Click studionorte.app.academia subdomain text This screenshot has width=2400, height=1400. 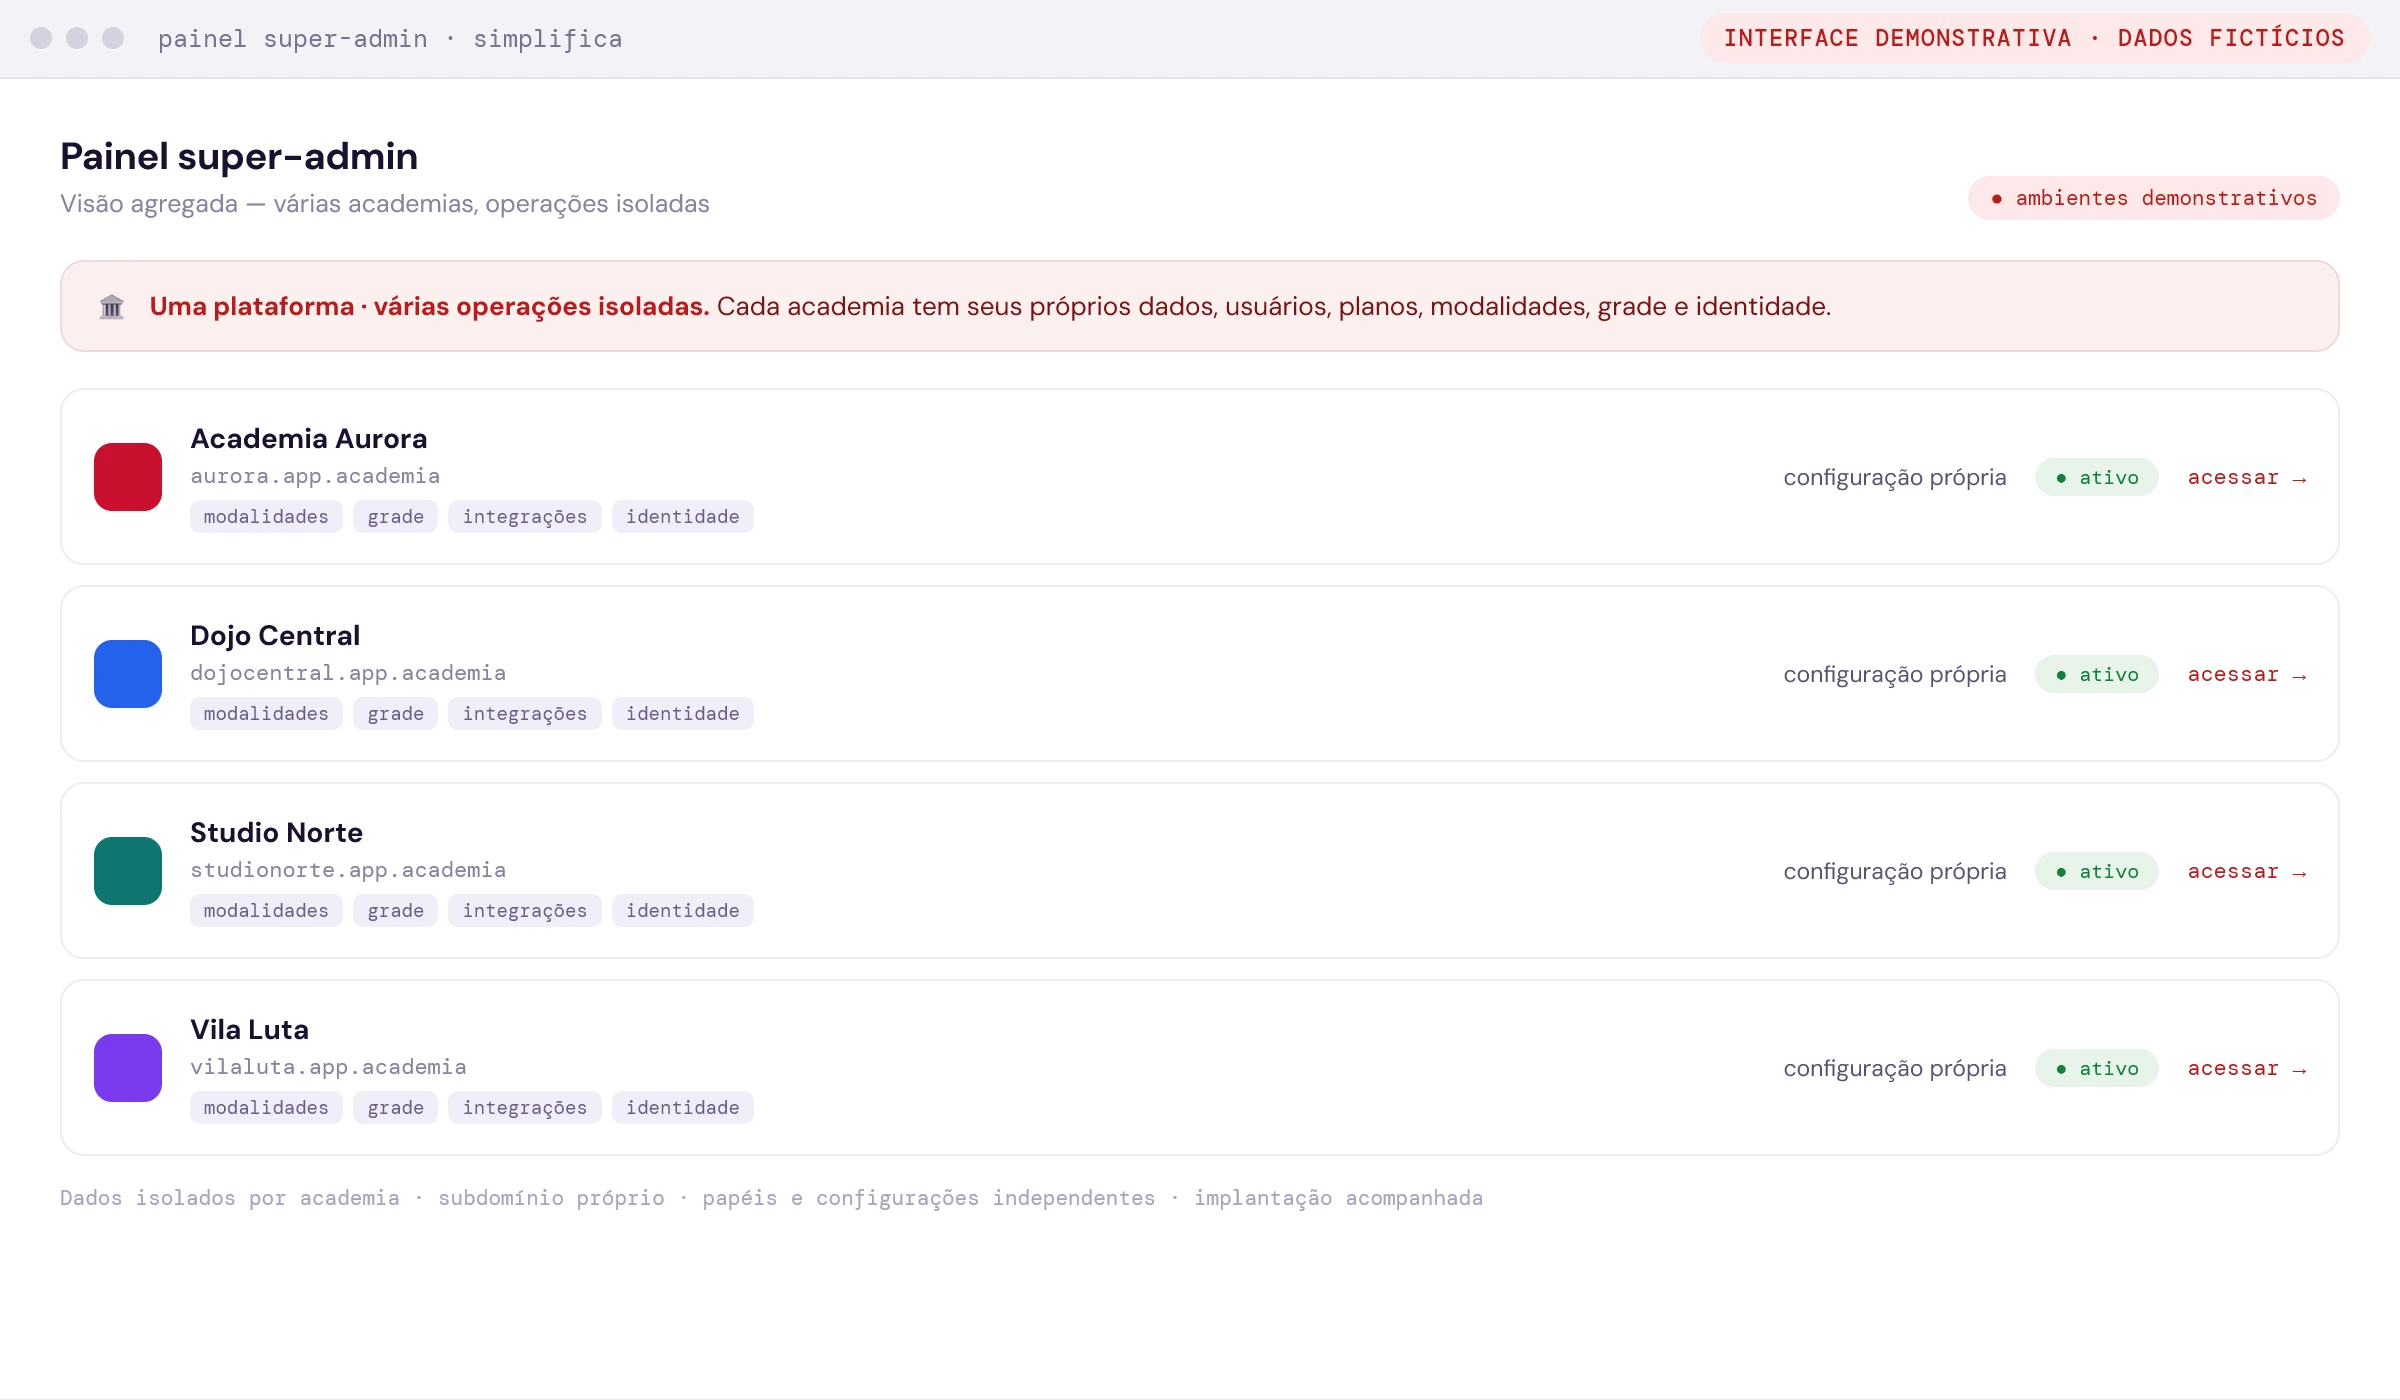(348, 870)
